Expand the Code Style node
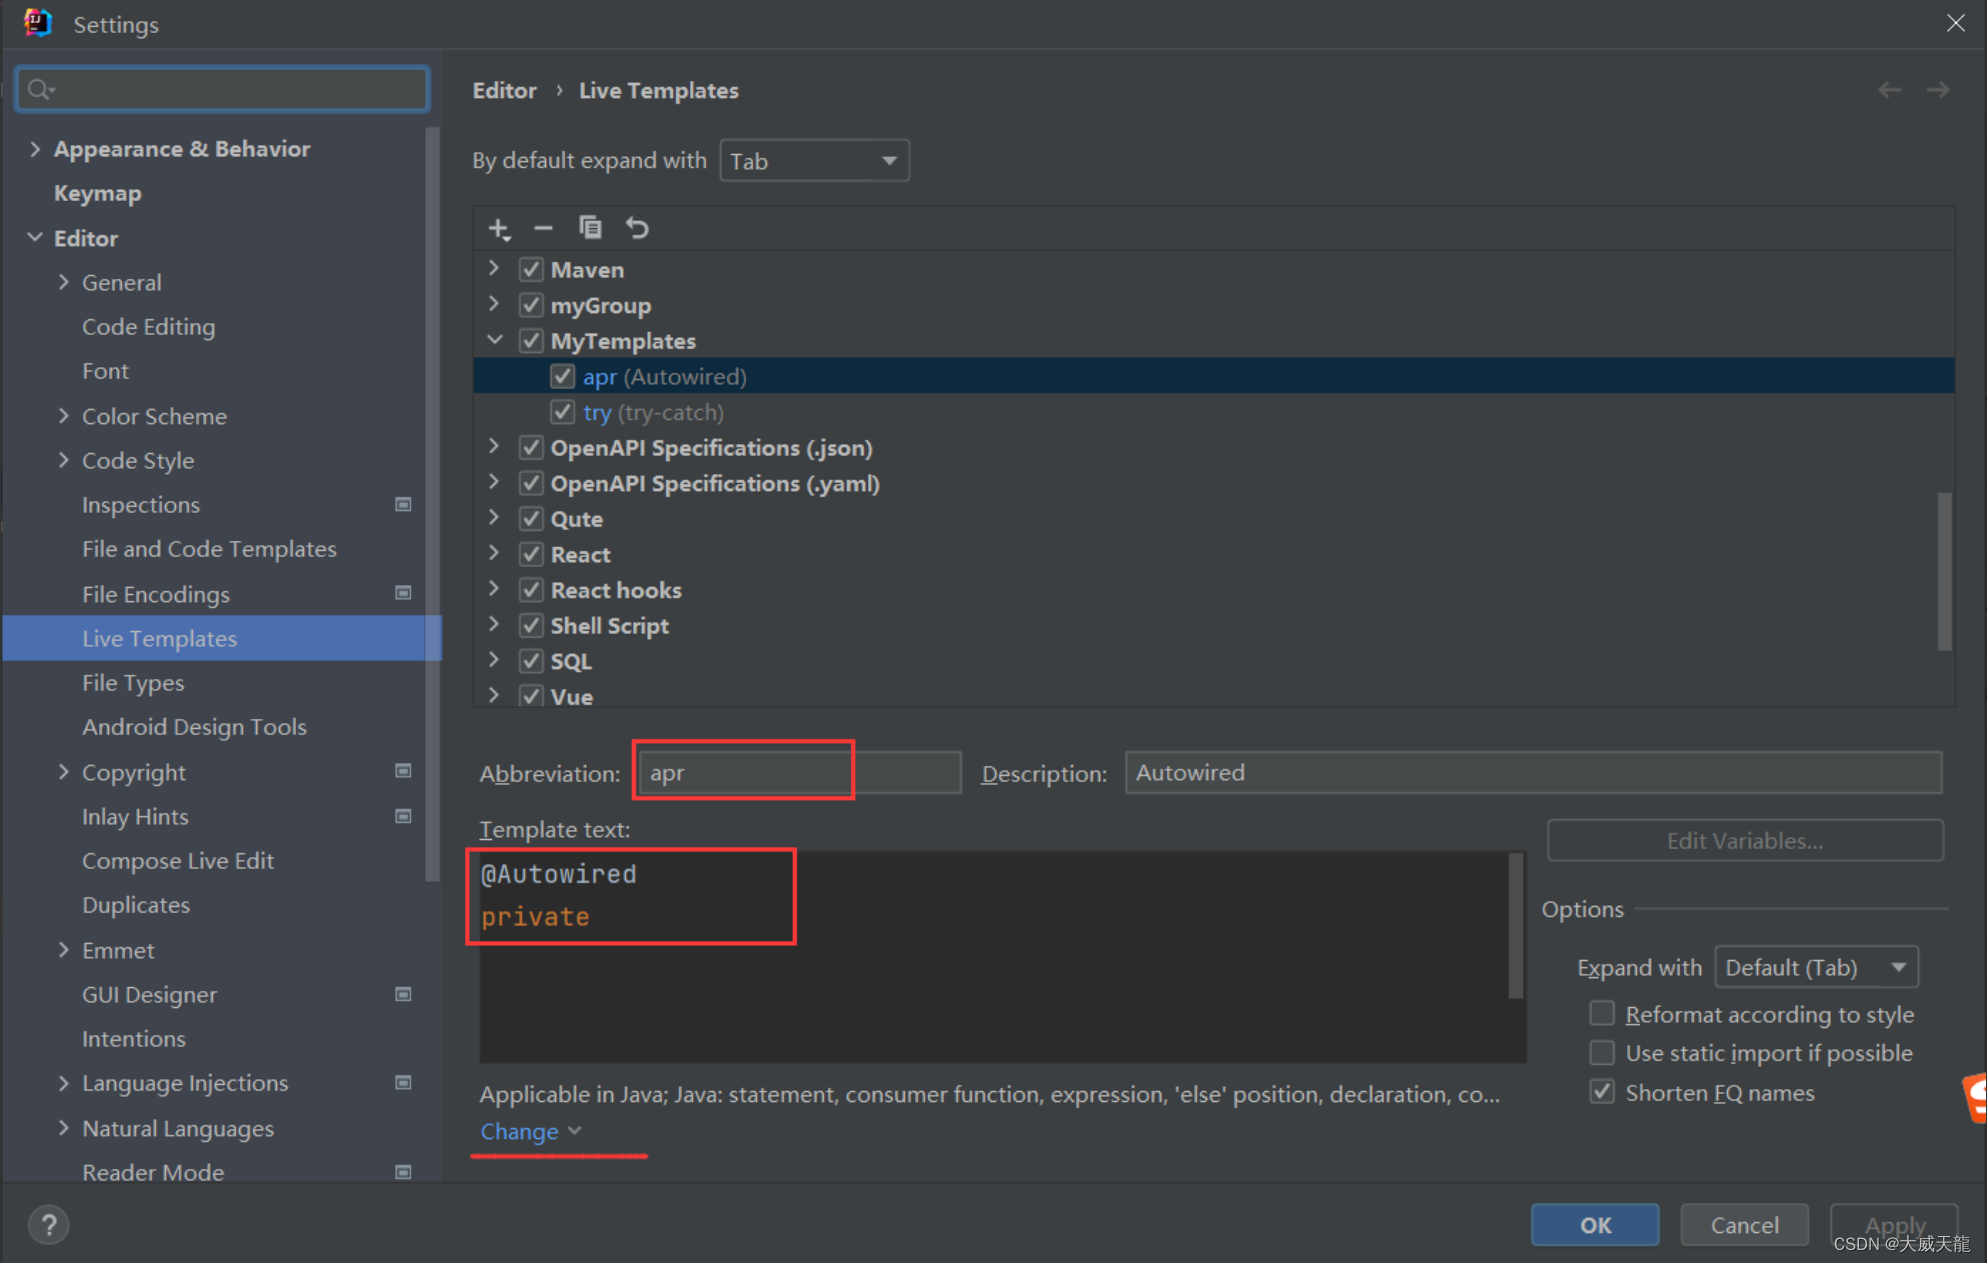 tap(63, 460)
